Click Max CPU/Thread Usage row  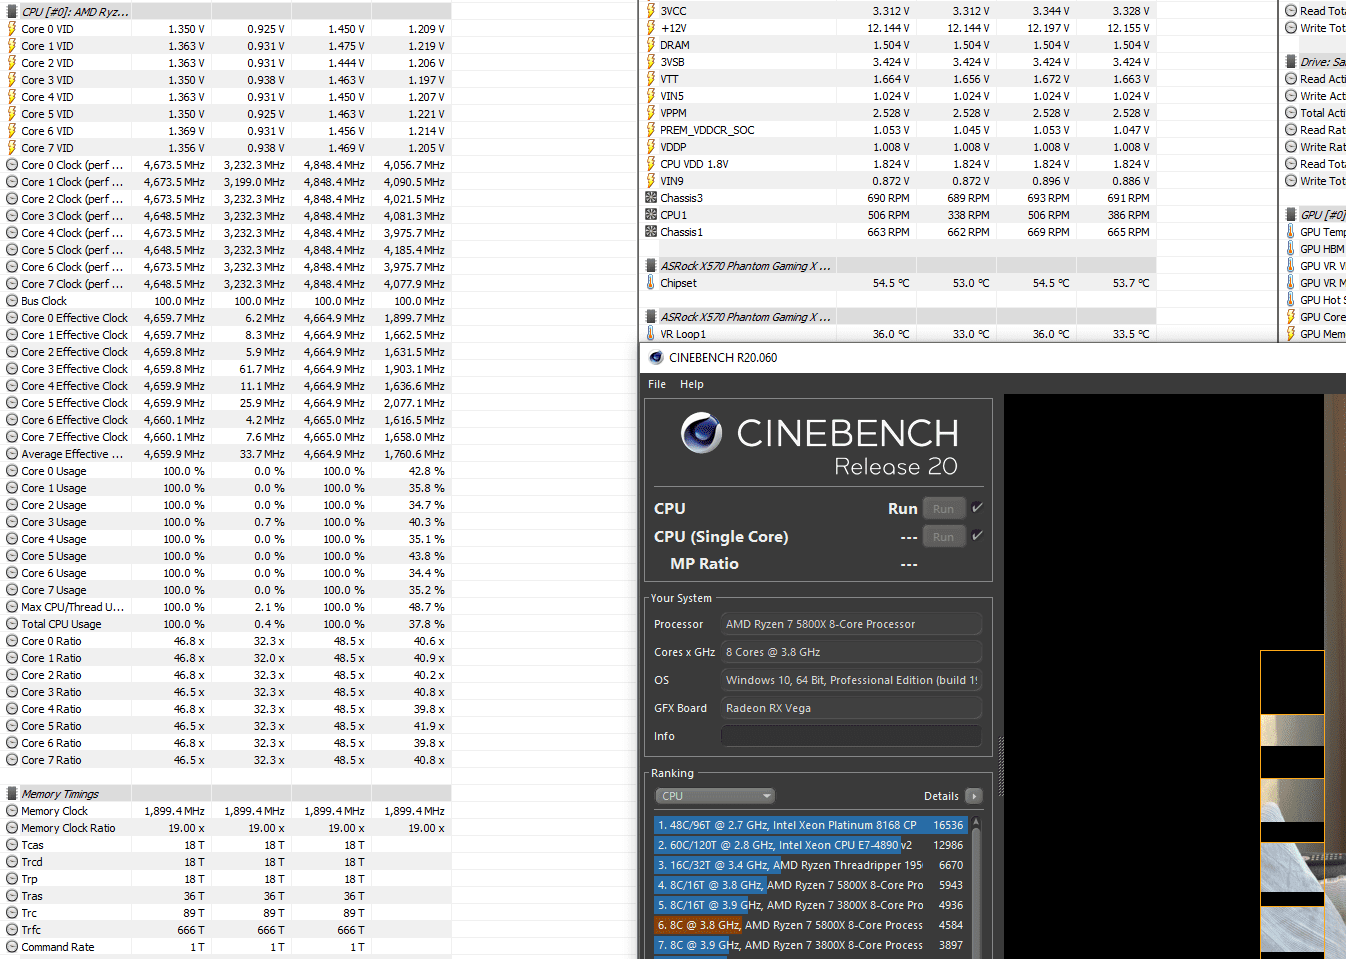226,607
